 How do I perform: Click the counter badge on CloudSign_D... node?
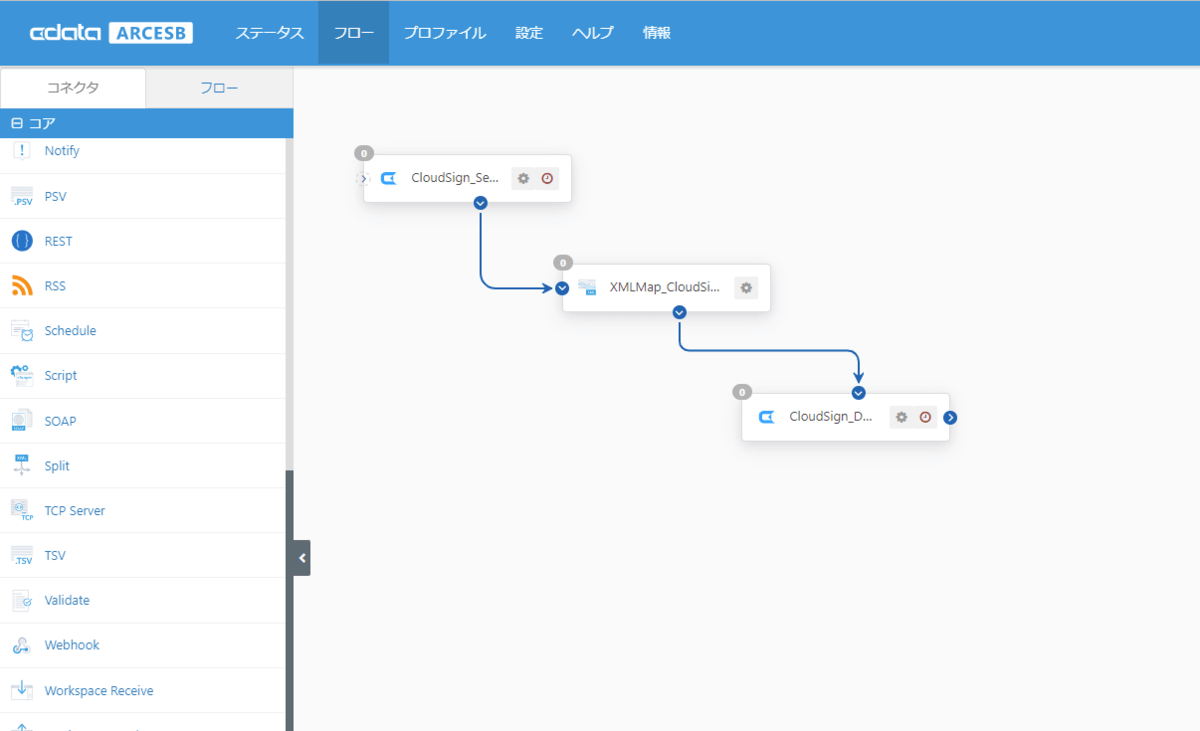[742, 392]
